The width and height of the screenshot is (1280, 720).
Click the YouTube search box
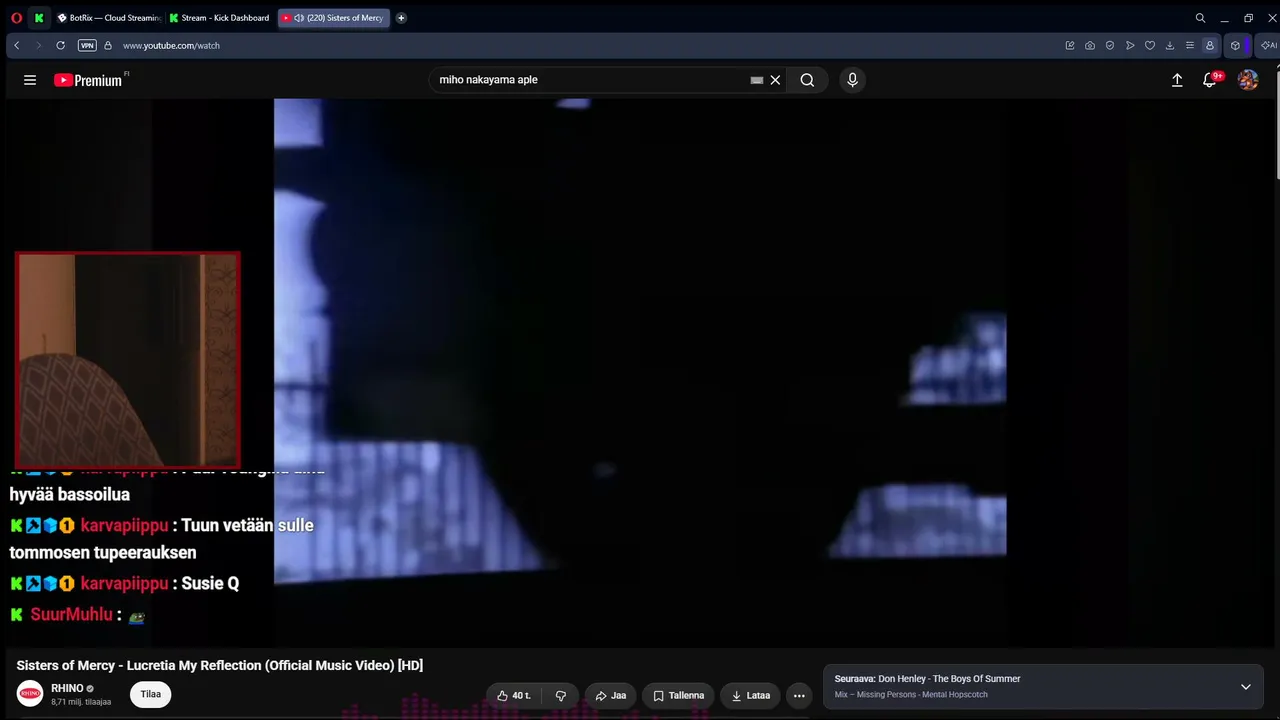coord(592,80)
